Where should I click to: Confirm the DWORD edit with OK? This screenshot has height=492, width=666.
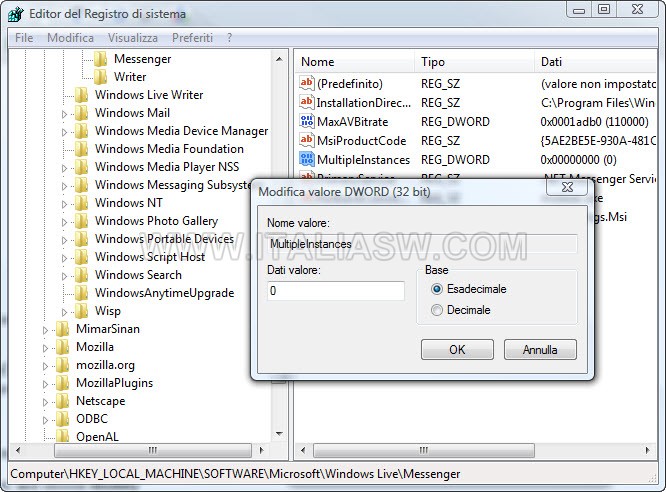[457, 350]
